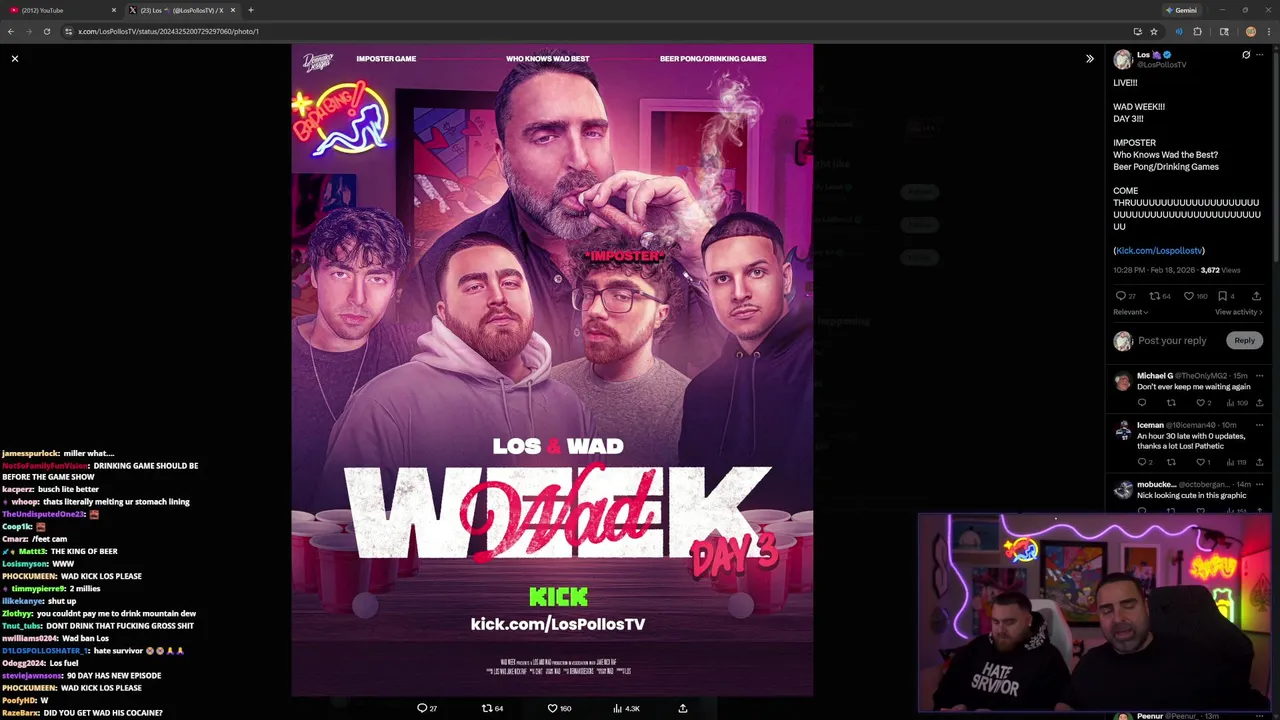Open the side panel search icon

click(1224, 31)
